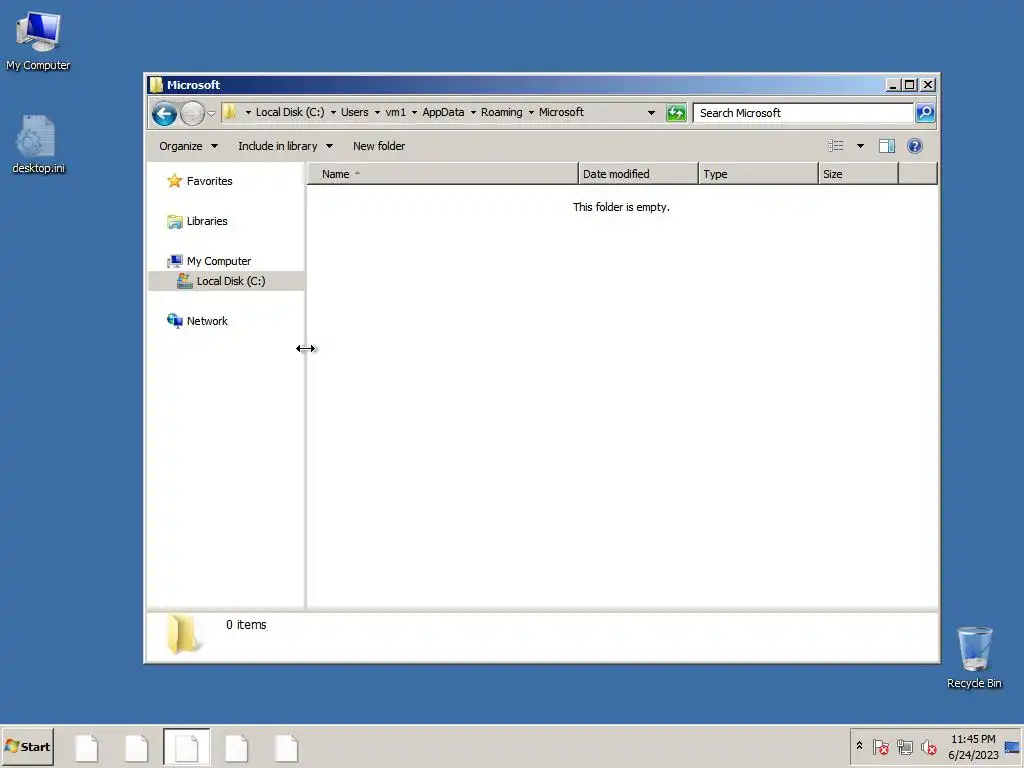1024x768 pixels.
Task: Select Favorites in navigation pane
Action: pos(209,181)
